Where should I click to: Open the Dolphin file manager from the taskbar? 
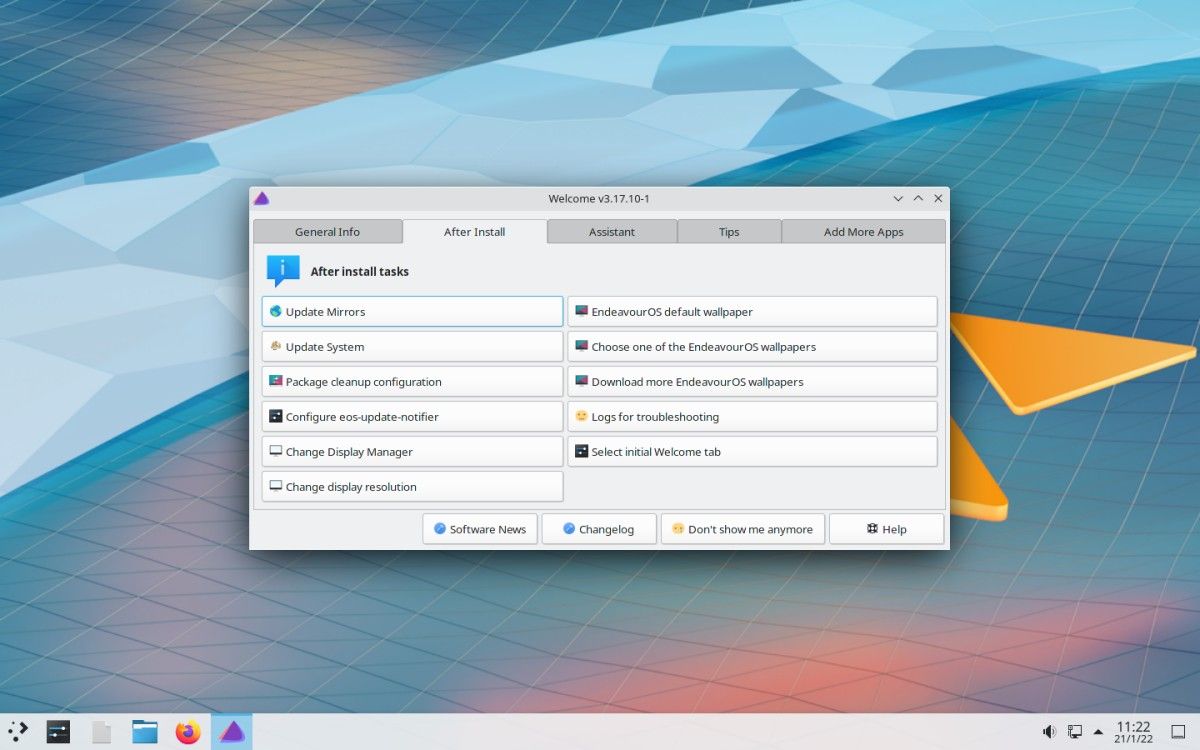145,731
